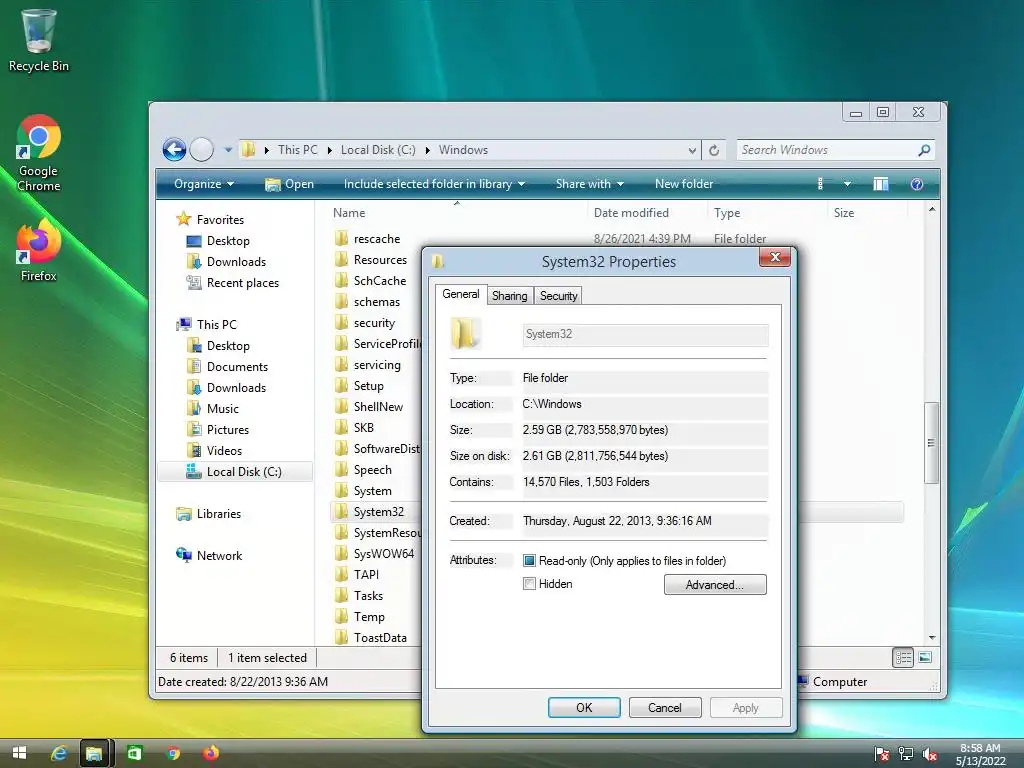Click the search magnifier icon
Screen dimensions: 1024x768
[924, 150]
